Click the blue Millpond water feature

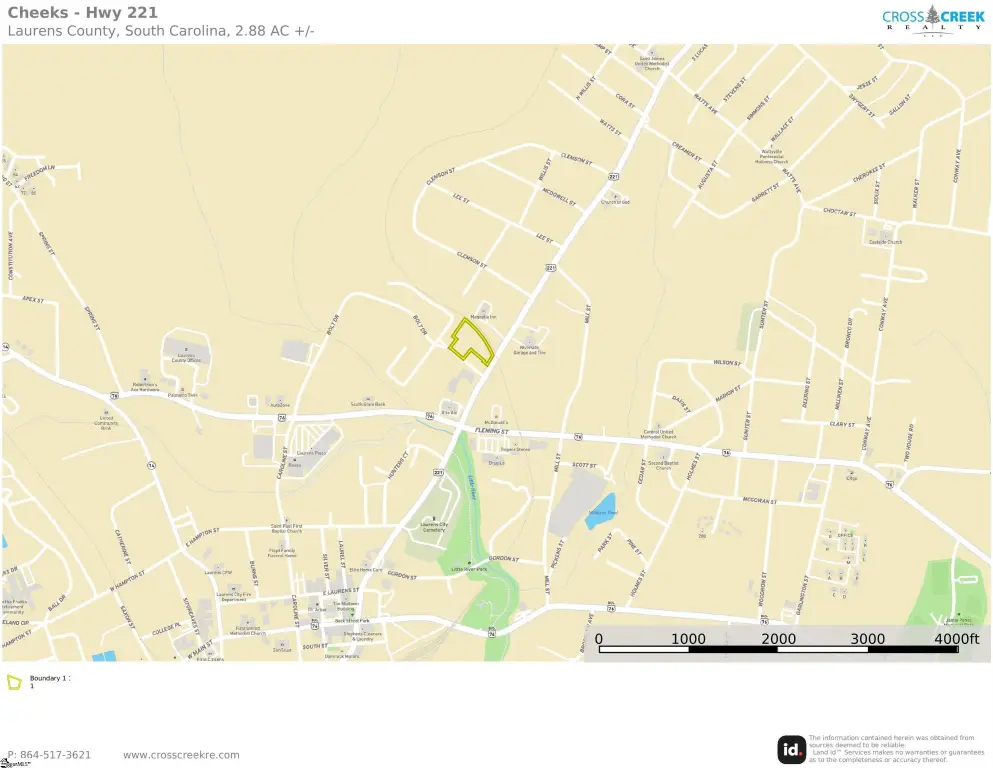pyautogui.click(x=600, y=512)
